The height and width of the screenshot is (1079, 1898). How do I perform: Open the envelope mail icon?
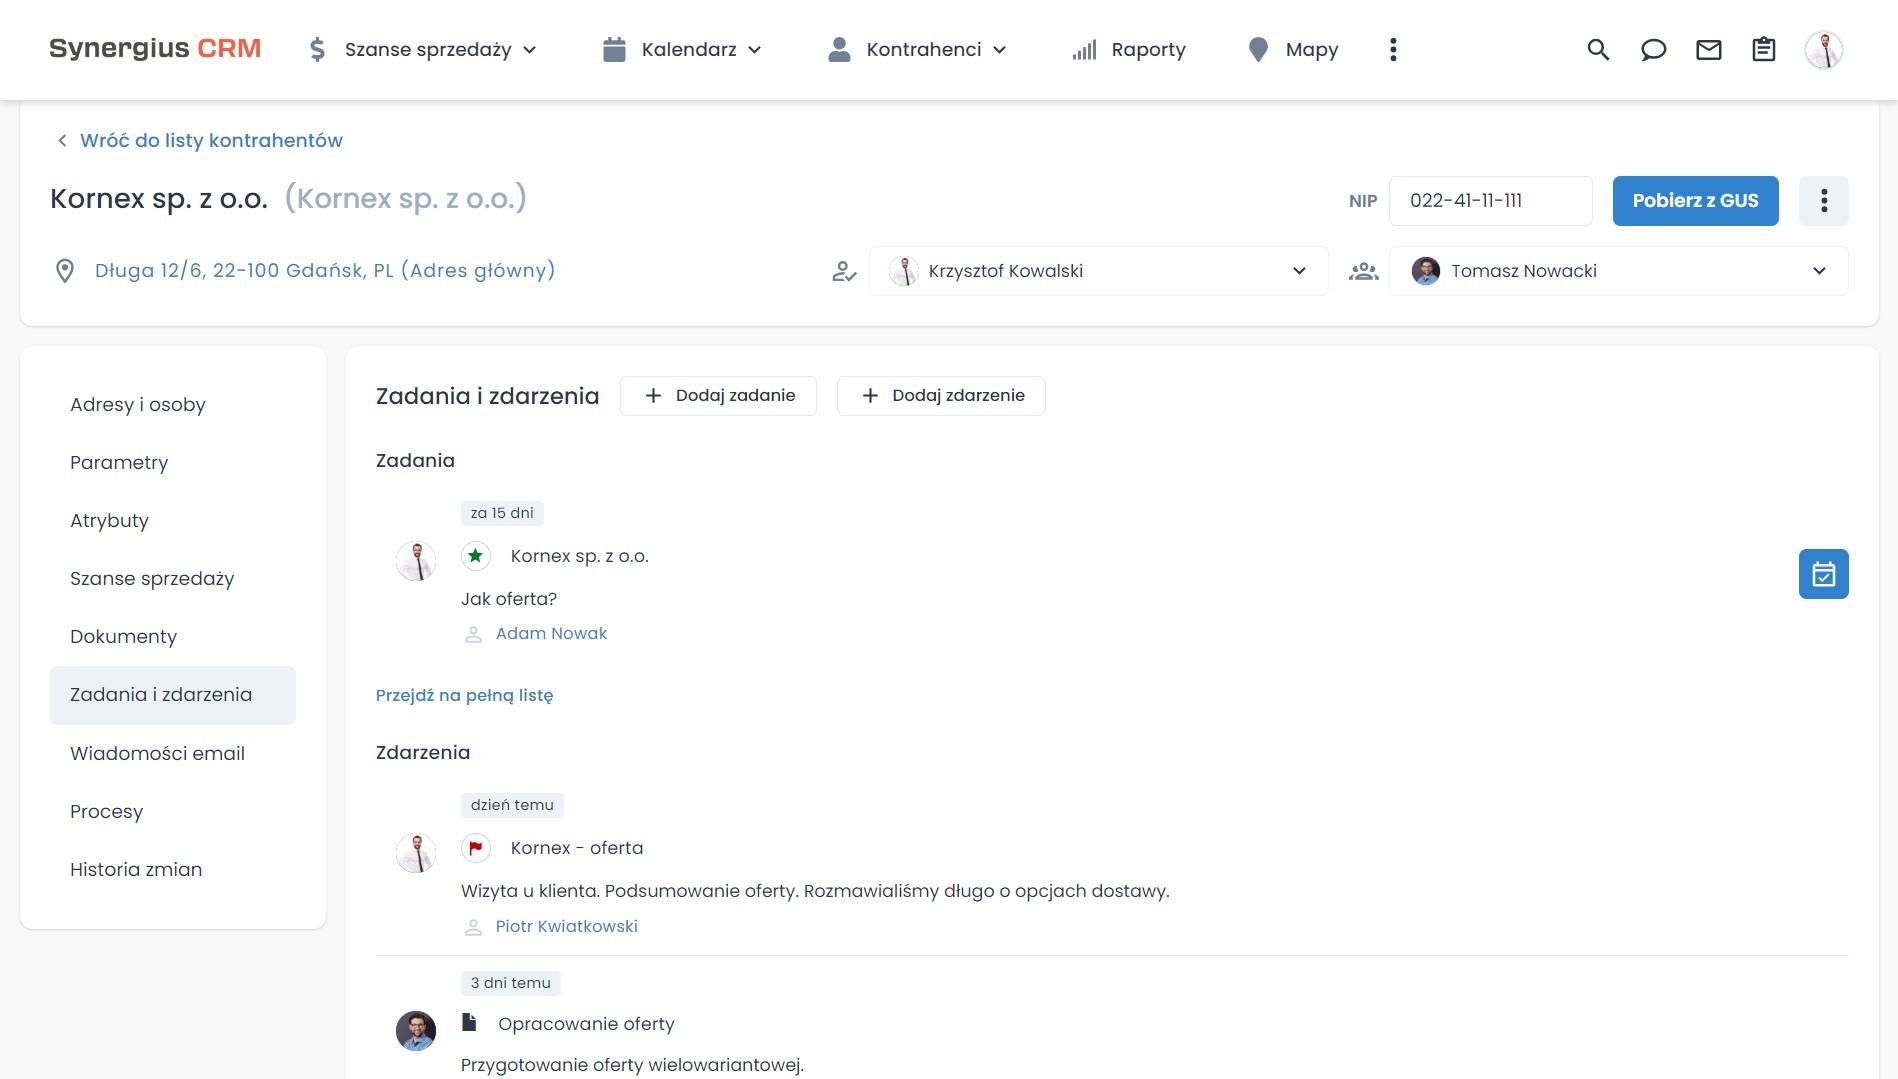tap(1709, 49)
